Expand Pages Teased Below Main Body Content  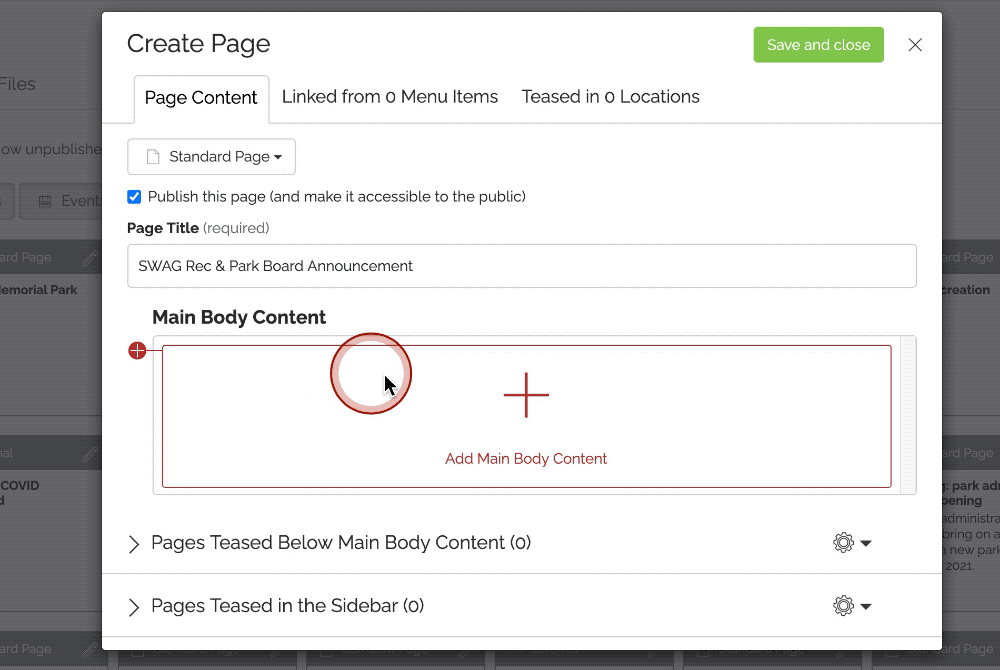pyautogui.click(x=134, y=544)
